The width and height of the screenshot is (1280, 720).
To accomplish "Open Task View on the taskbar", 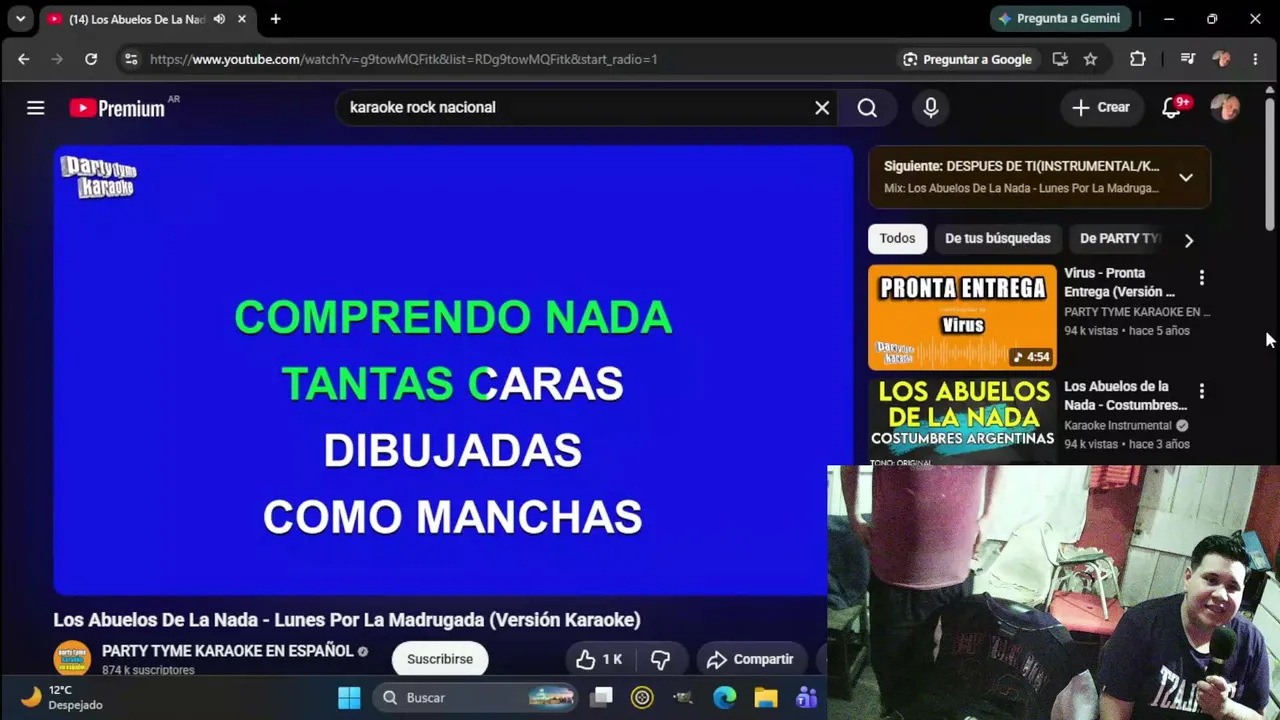I will coord(601,697).
